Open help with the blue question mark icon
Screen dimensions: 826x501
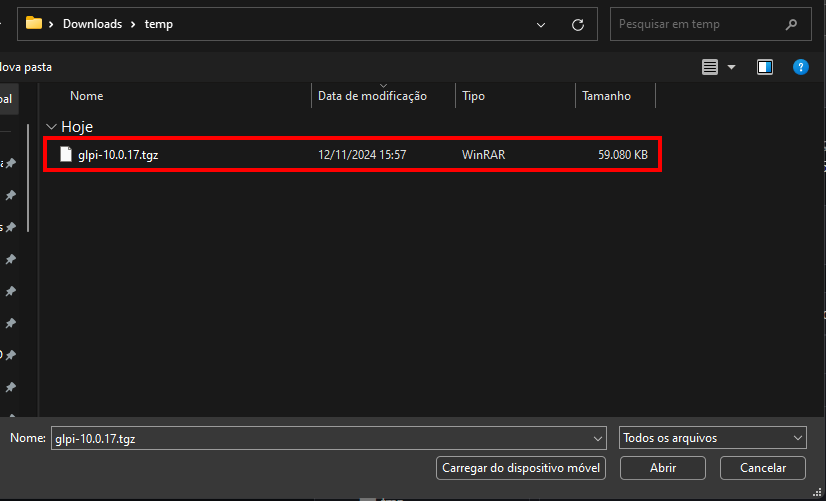(x=800, y=67)
